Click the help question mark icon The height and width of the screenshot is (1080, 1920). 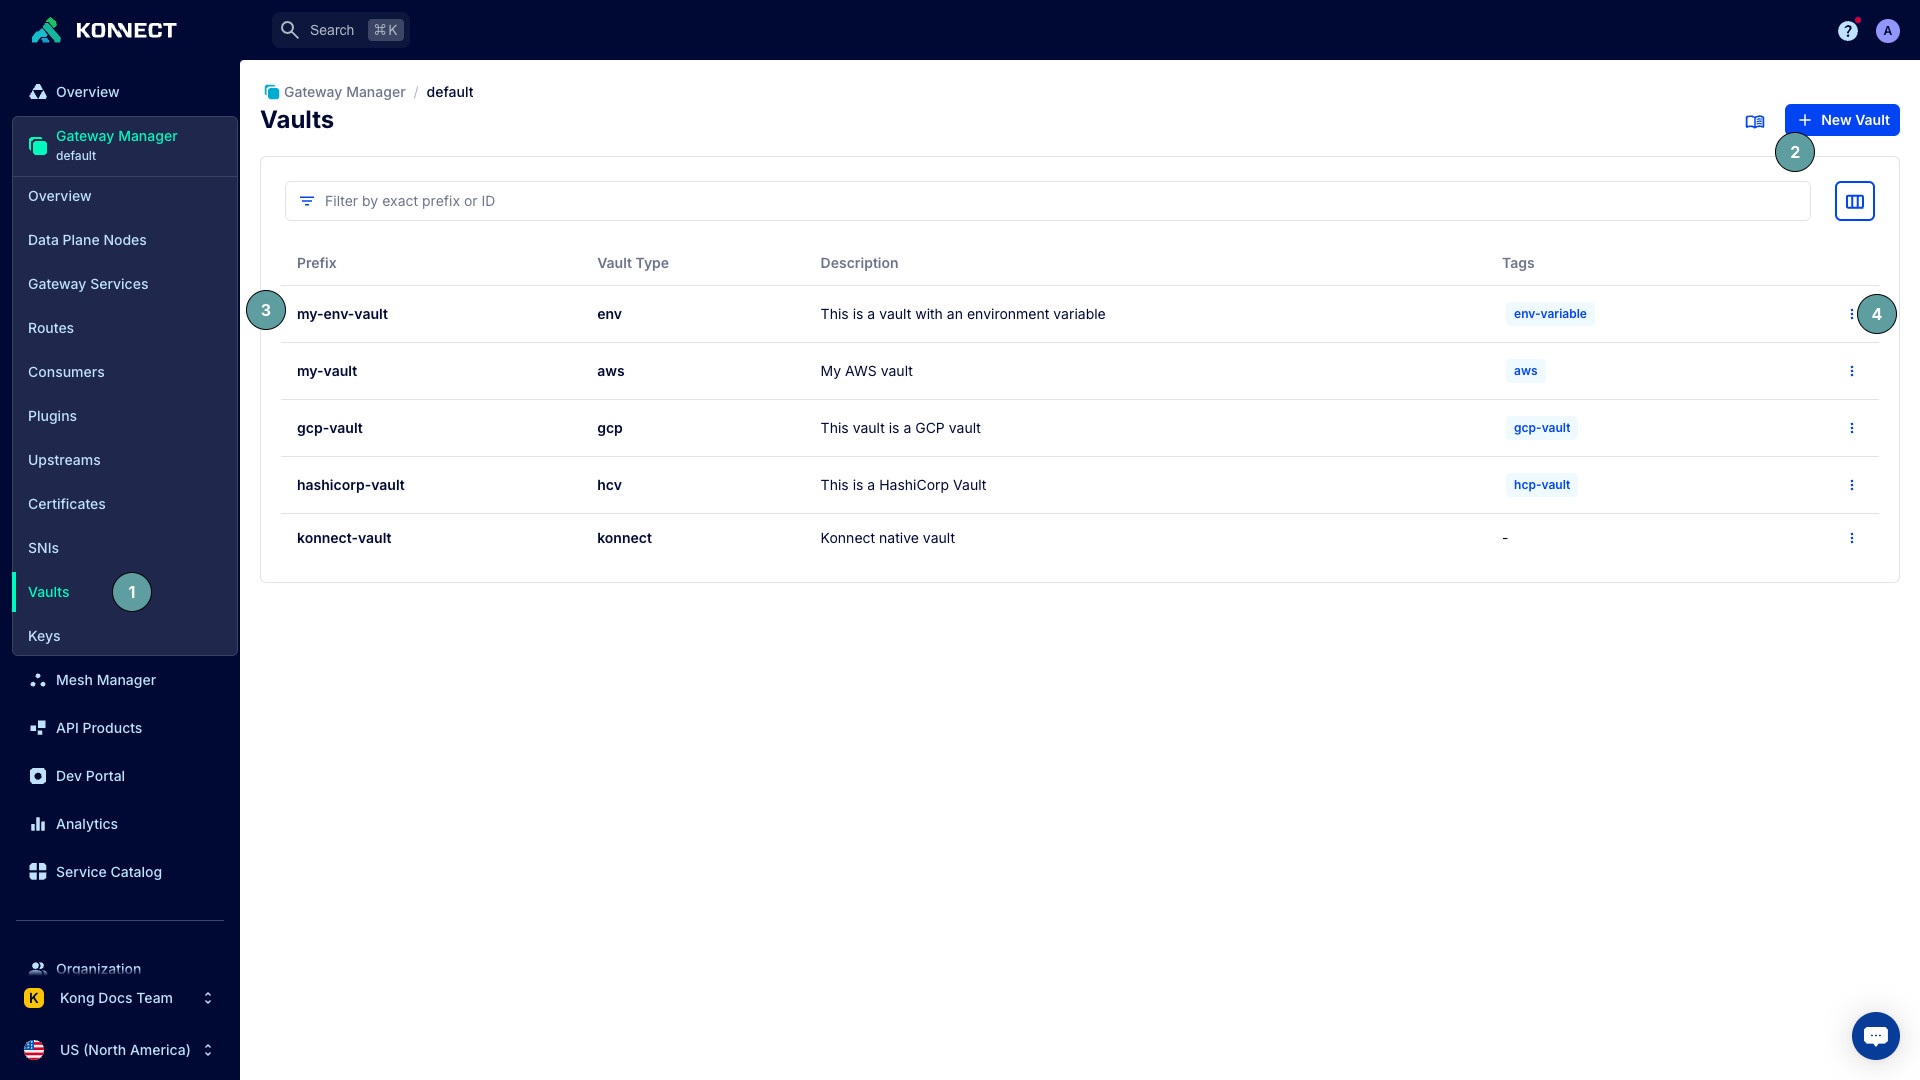coord(1847,30)
